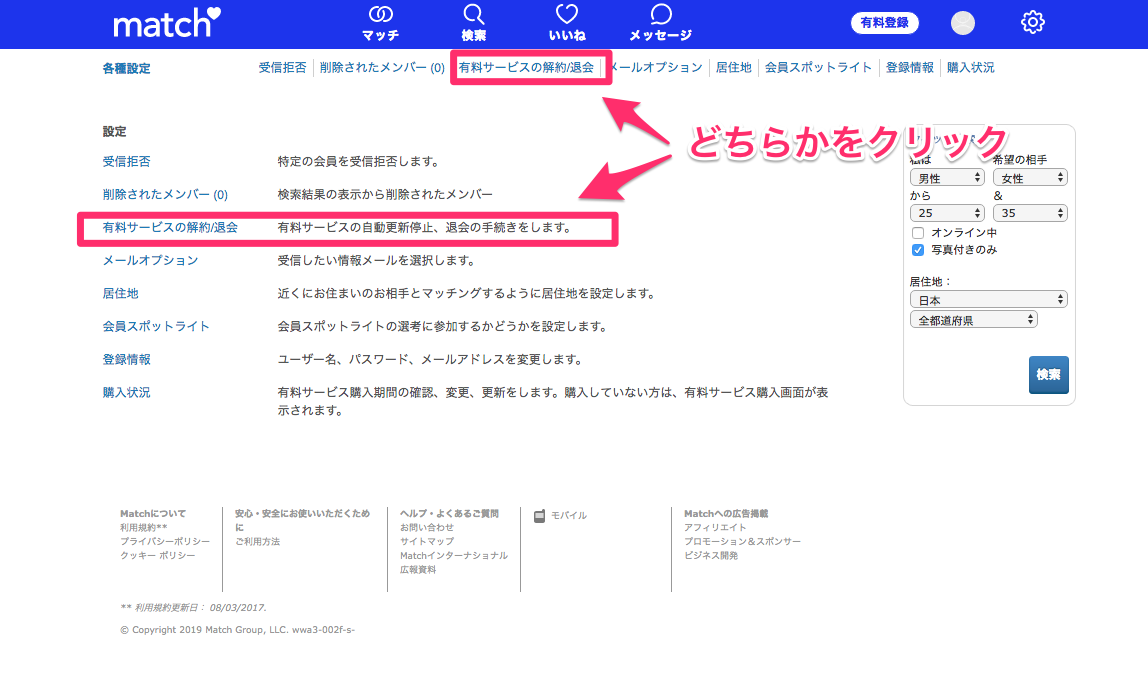Select 居住地 in top nav

point(734,67)
